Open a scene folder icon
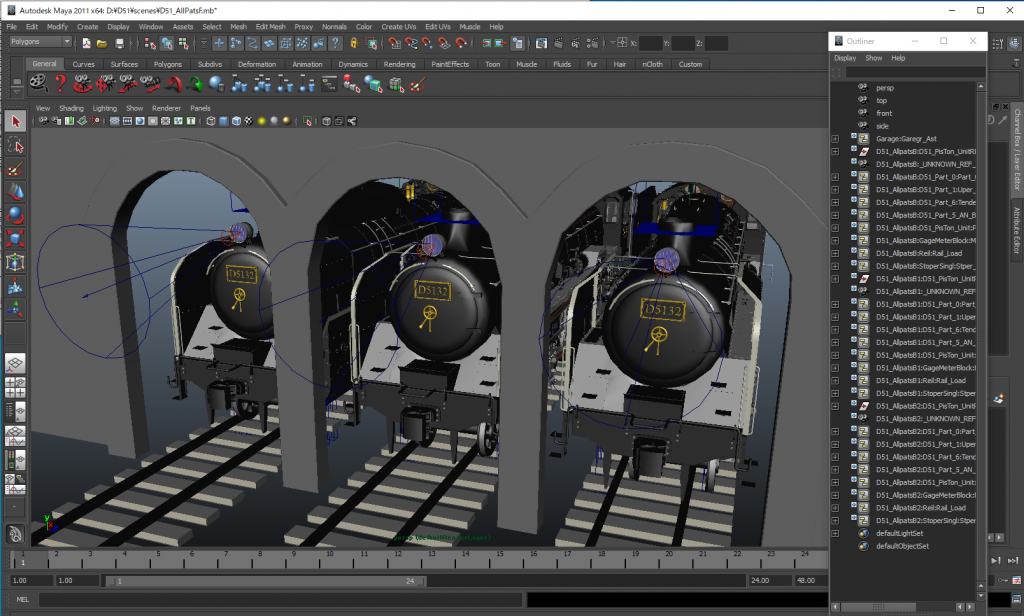The height and width of the screenshot is (616, 1024). point(102,43)
